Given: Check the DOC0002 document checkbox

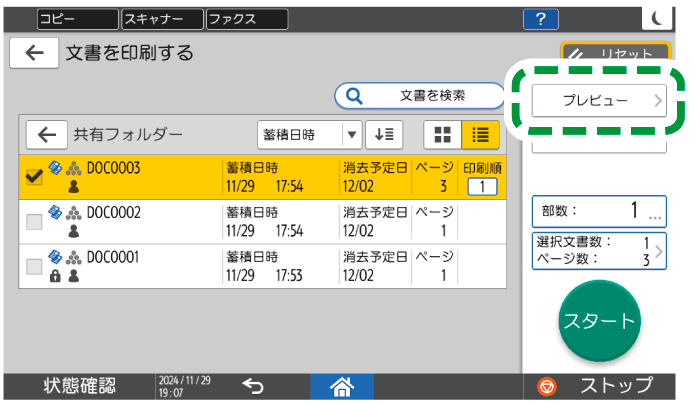Looking at the screenshot, I should click(x=34, y=222).
